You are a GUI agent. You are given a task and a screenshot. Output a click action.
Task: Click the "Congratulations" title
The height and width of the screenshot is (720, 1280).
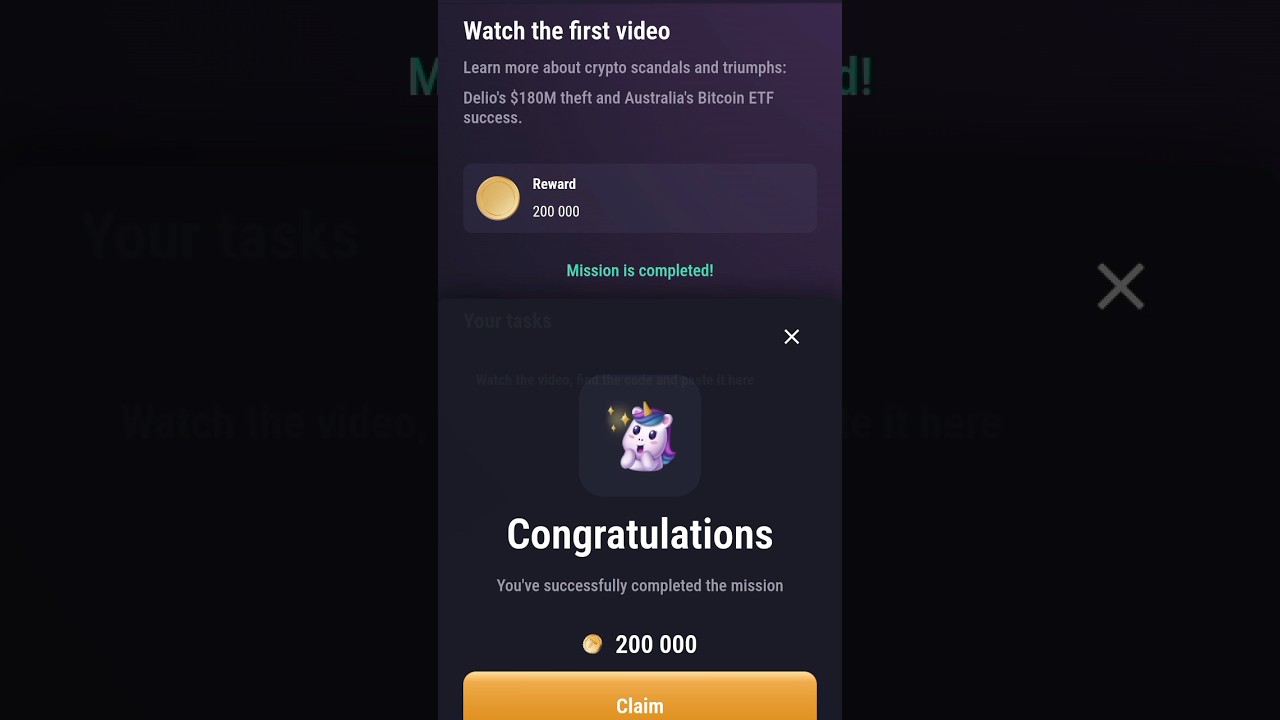coord(640,535)
